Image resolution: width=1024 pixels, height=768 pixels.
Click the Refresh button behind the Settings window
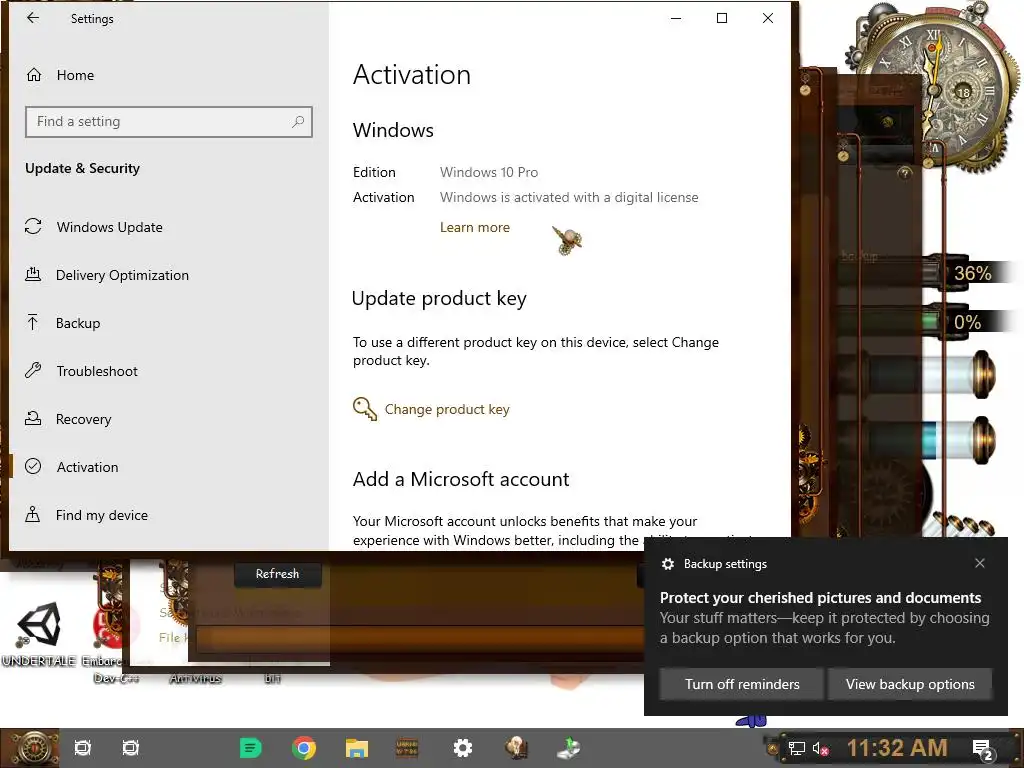pyautogui.click(x=278, y=574)
